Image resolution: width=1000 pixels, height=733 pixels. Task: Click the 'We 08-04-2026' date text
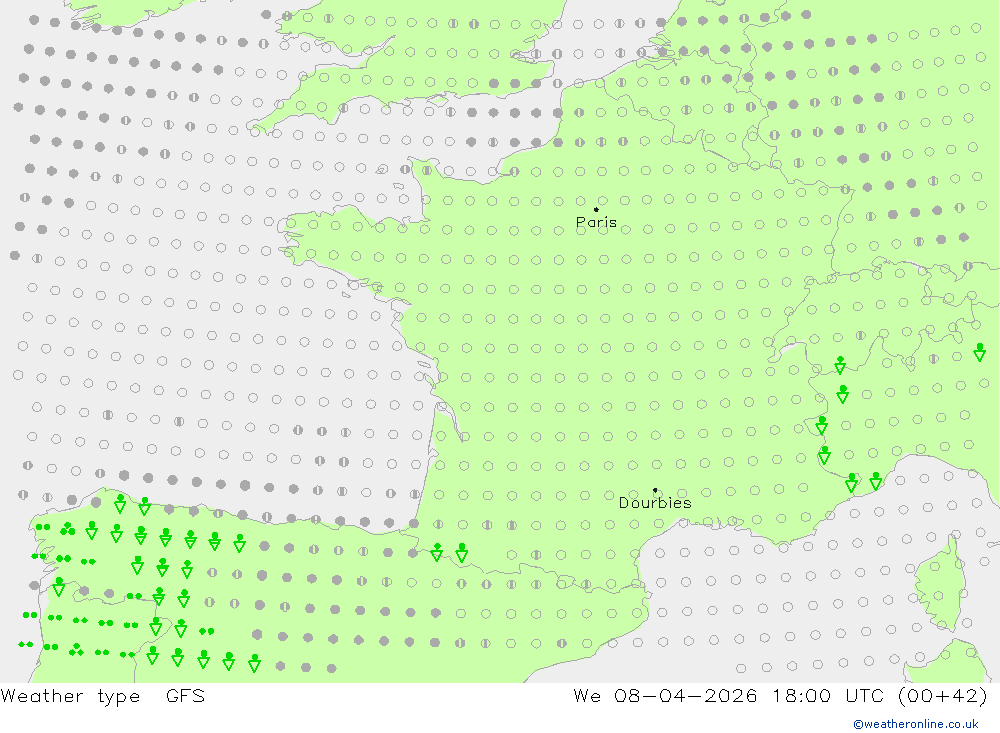point(665,695)
